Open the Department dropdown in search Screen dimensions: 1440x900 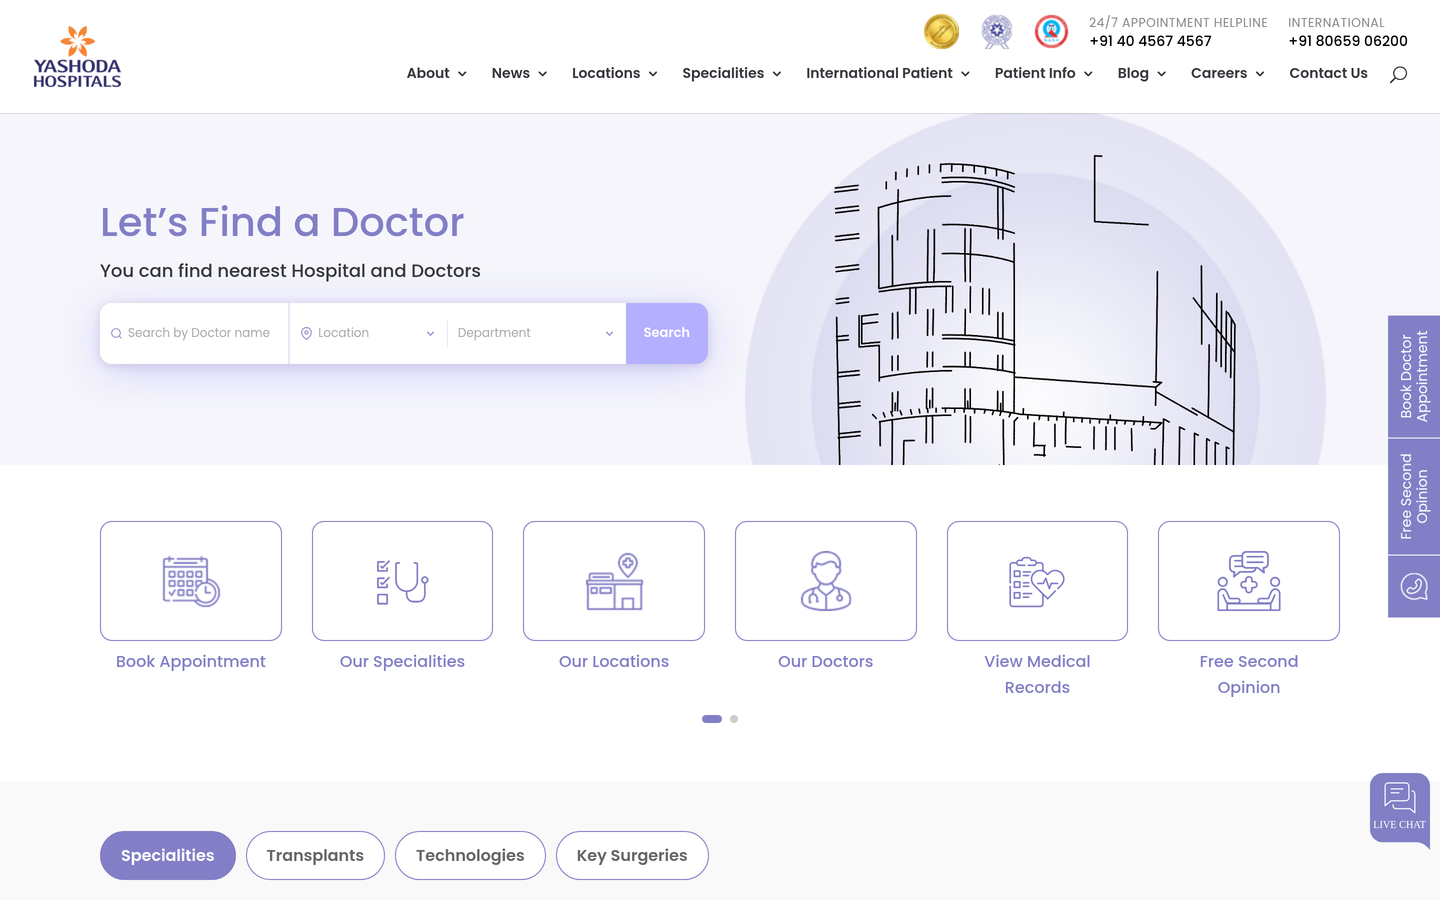pos(536,333)
